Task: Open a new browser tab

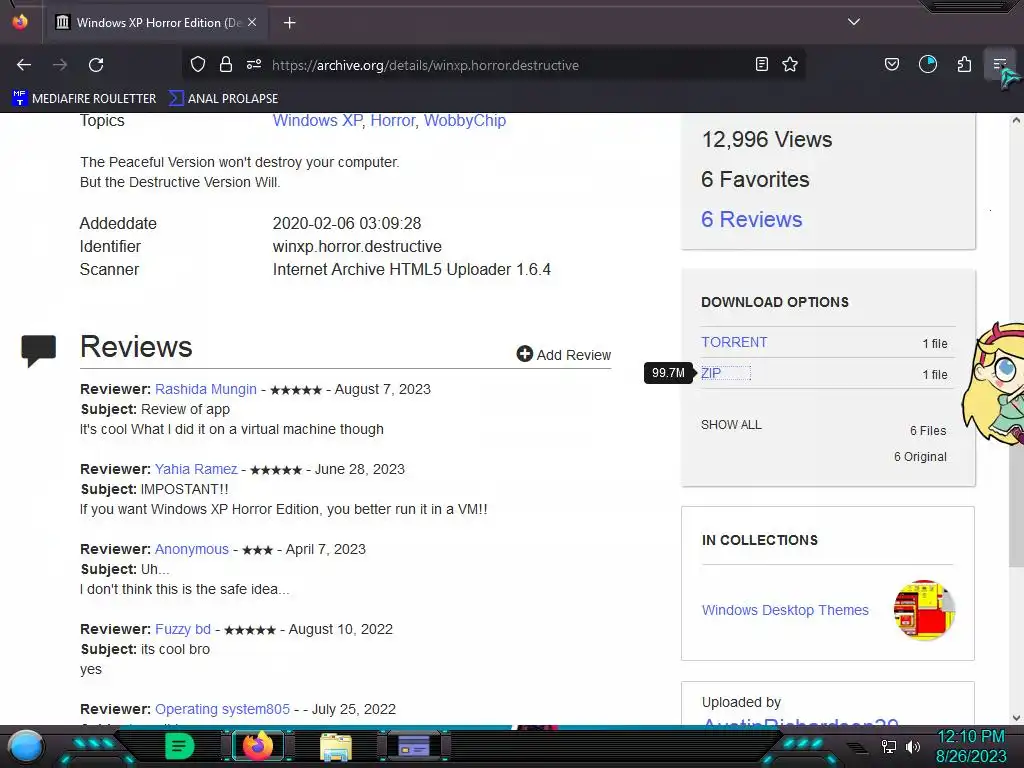Action: pos(289,23)
